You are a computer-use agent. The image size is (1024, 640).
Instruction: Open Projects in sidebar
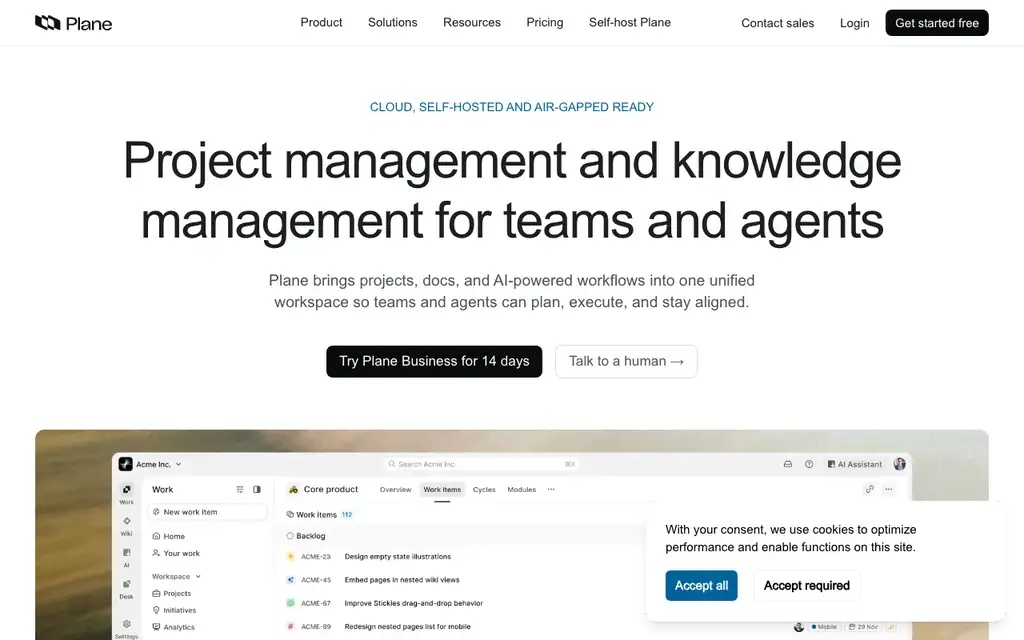point(172,594)
